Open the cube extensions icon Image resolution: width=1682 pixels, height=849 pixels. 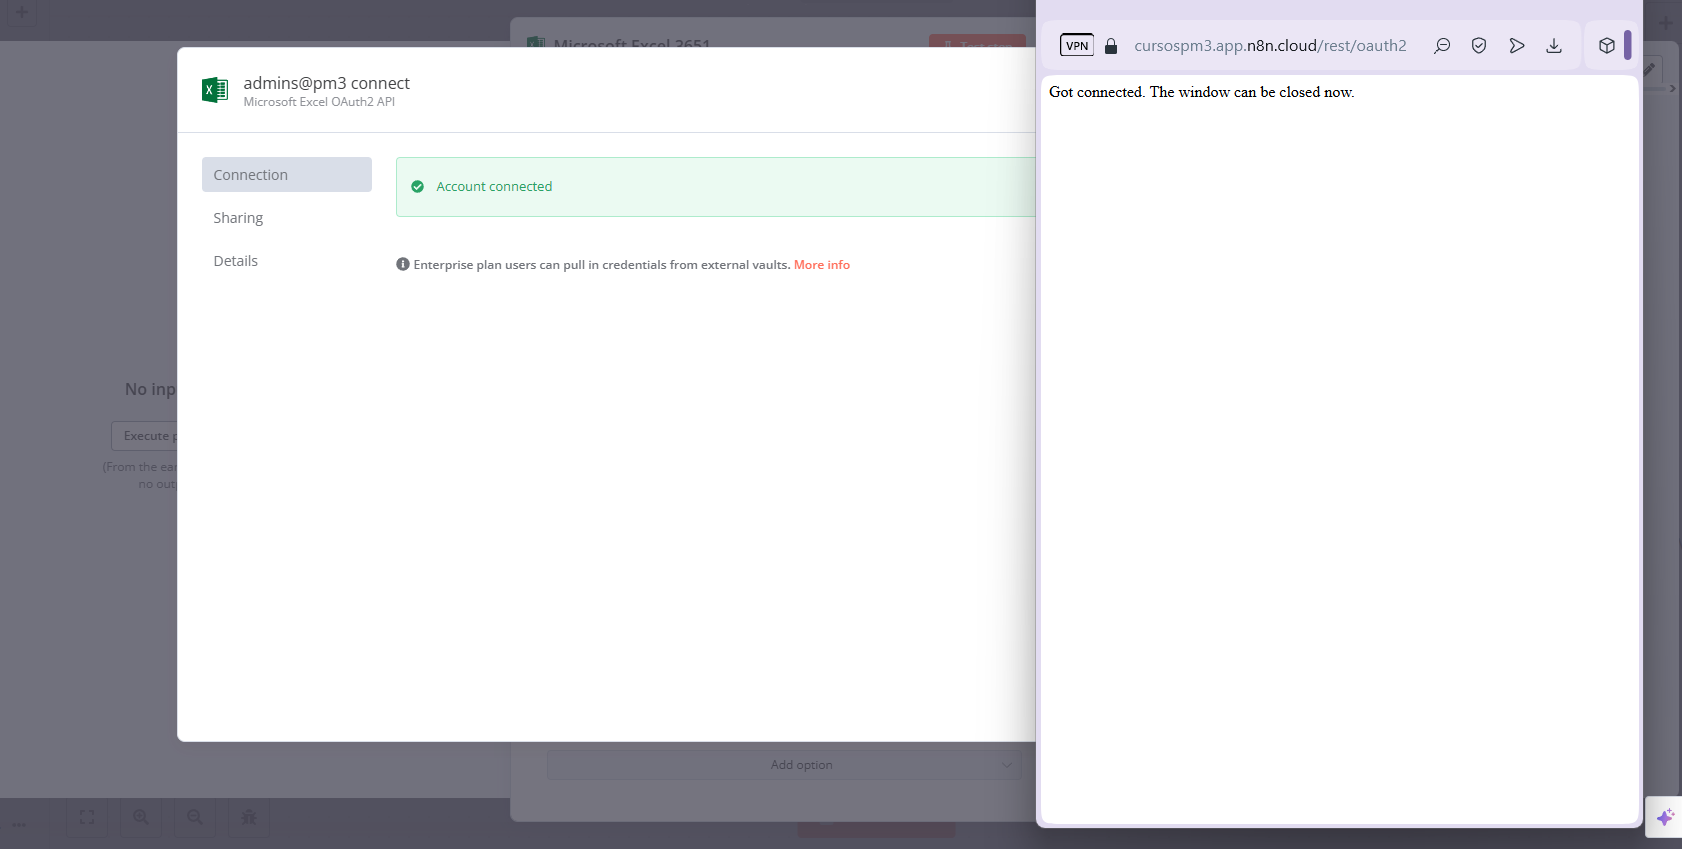pos(1607,46)
